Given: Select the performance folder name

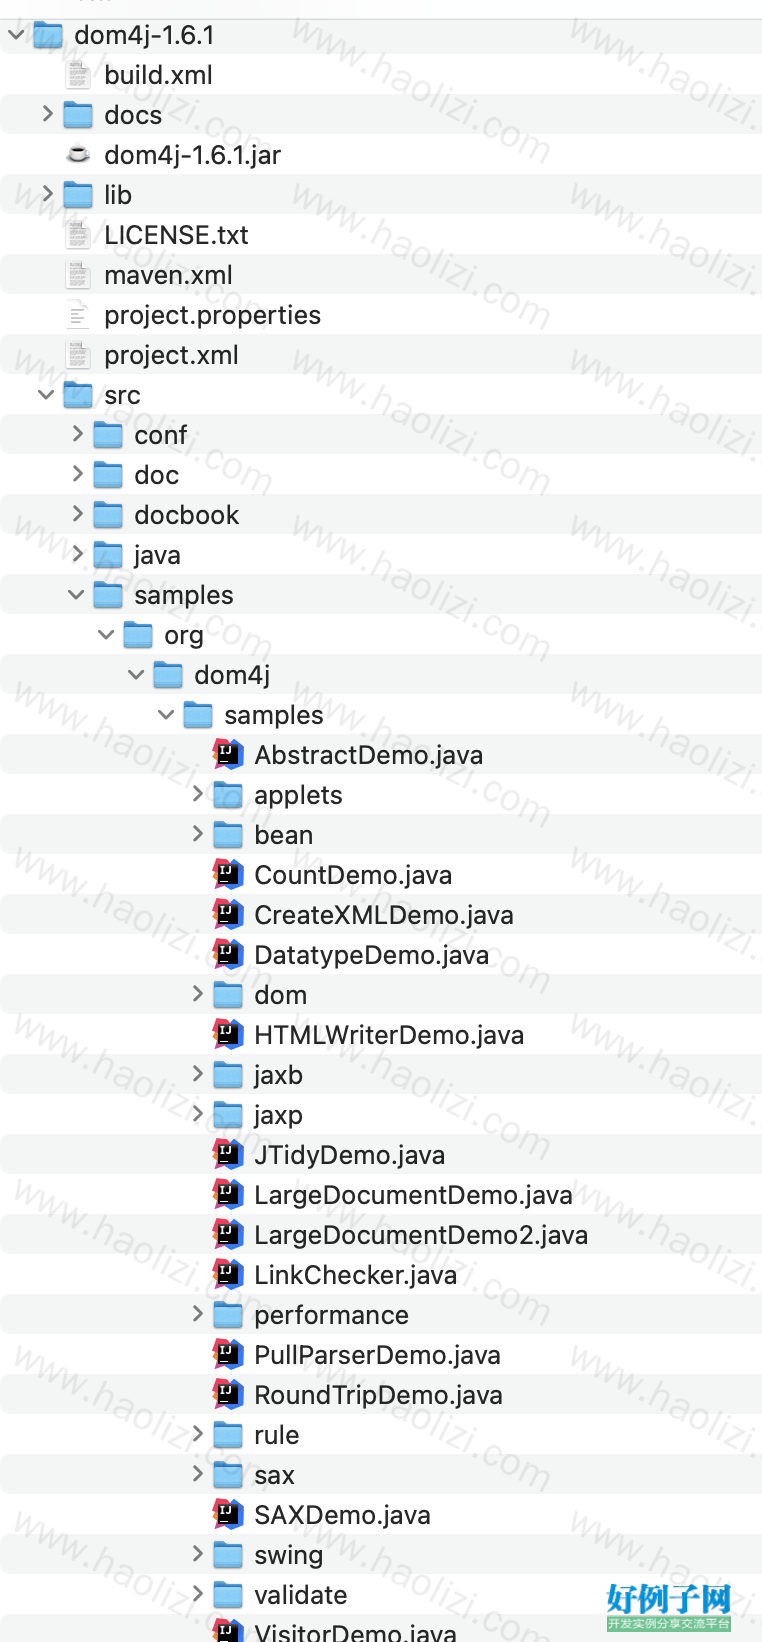Looking at the screenshot, I should (331, 1315).
